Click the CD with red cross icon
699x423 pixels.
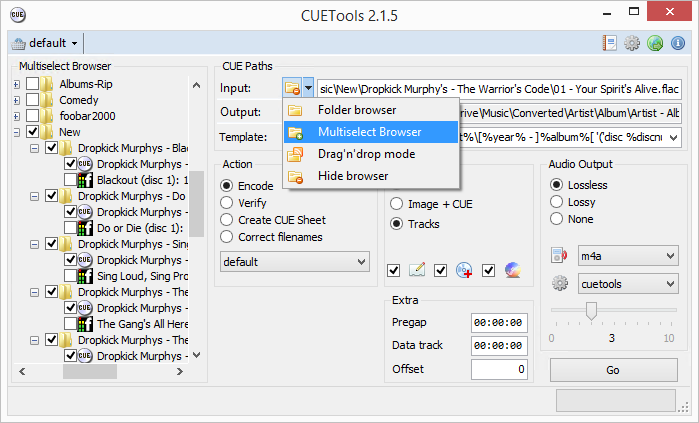464,270
